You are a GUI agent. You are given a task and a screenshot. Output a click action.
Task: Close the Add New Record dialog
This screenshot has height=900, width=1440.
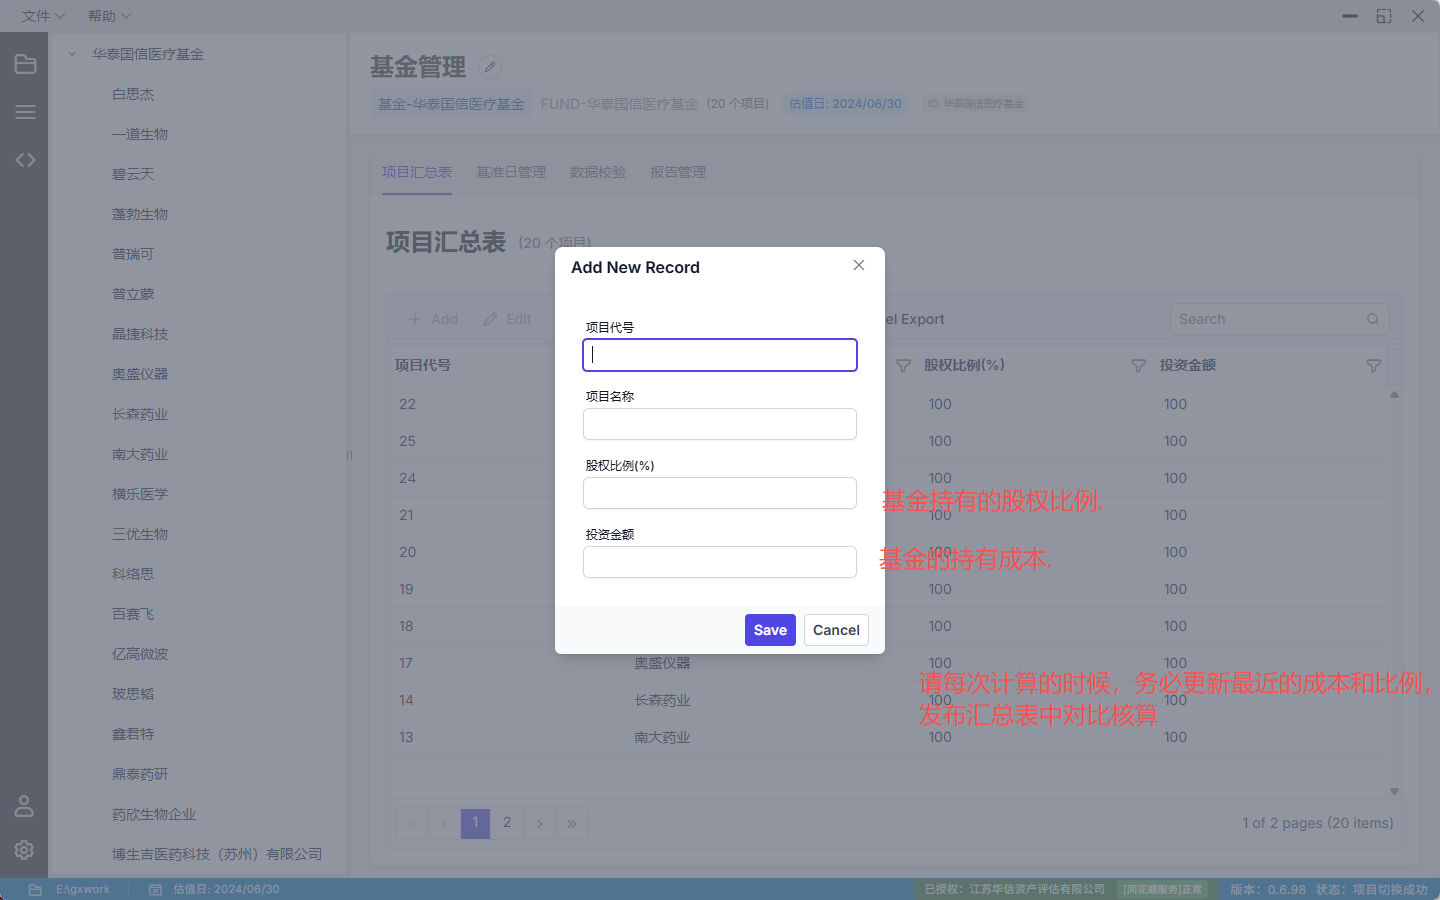pyautogui.click(x=859, y=265)
